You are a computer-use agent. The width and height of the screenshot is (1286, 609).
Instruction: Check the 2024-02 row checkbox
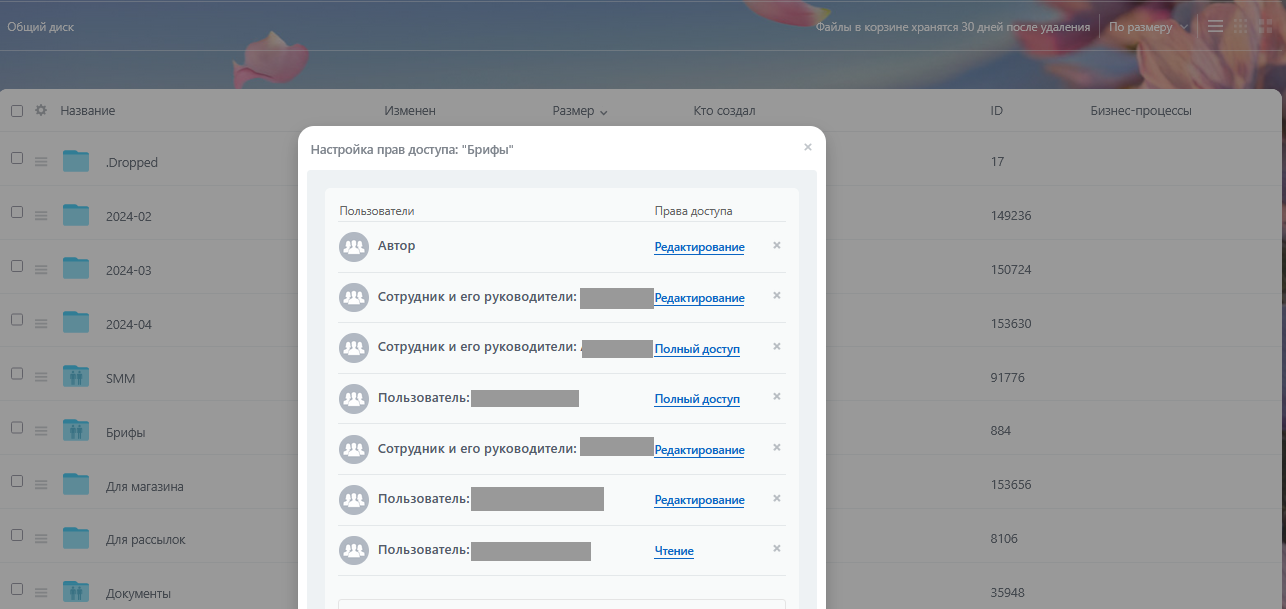(x=17, y=212)
